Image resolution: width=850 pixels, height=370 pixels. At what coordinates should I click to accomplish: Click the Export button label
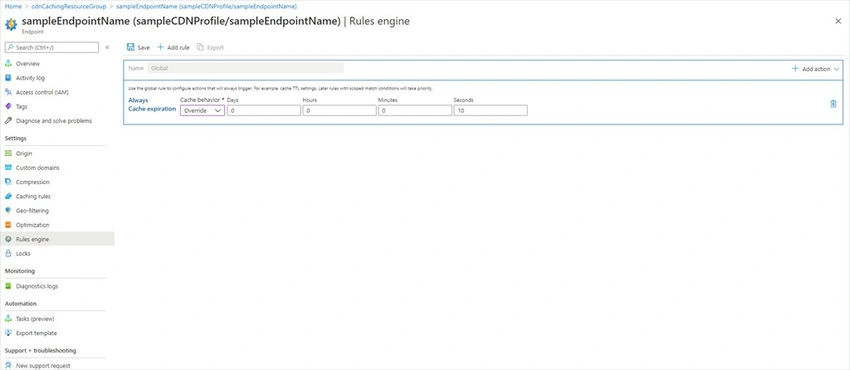point(215,48)
